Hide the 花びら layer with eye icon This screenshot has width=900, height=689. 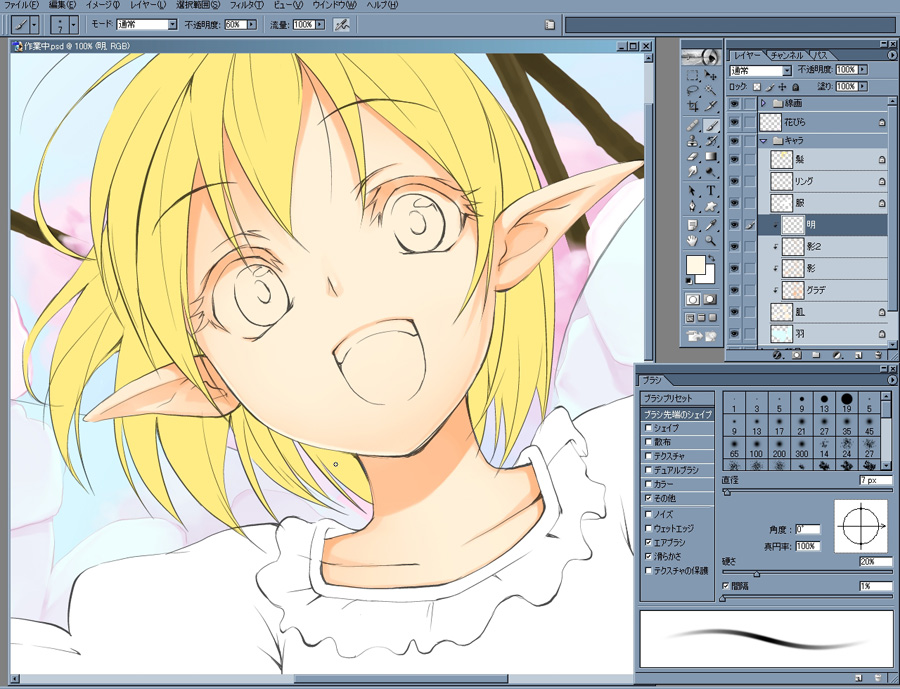[734, 122]
